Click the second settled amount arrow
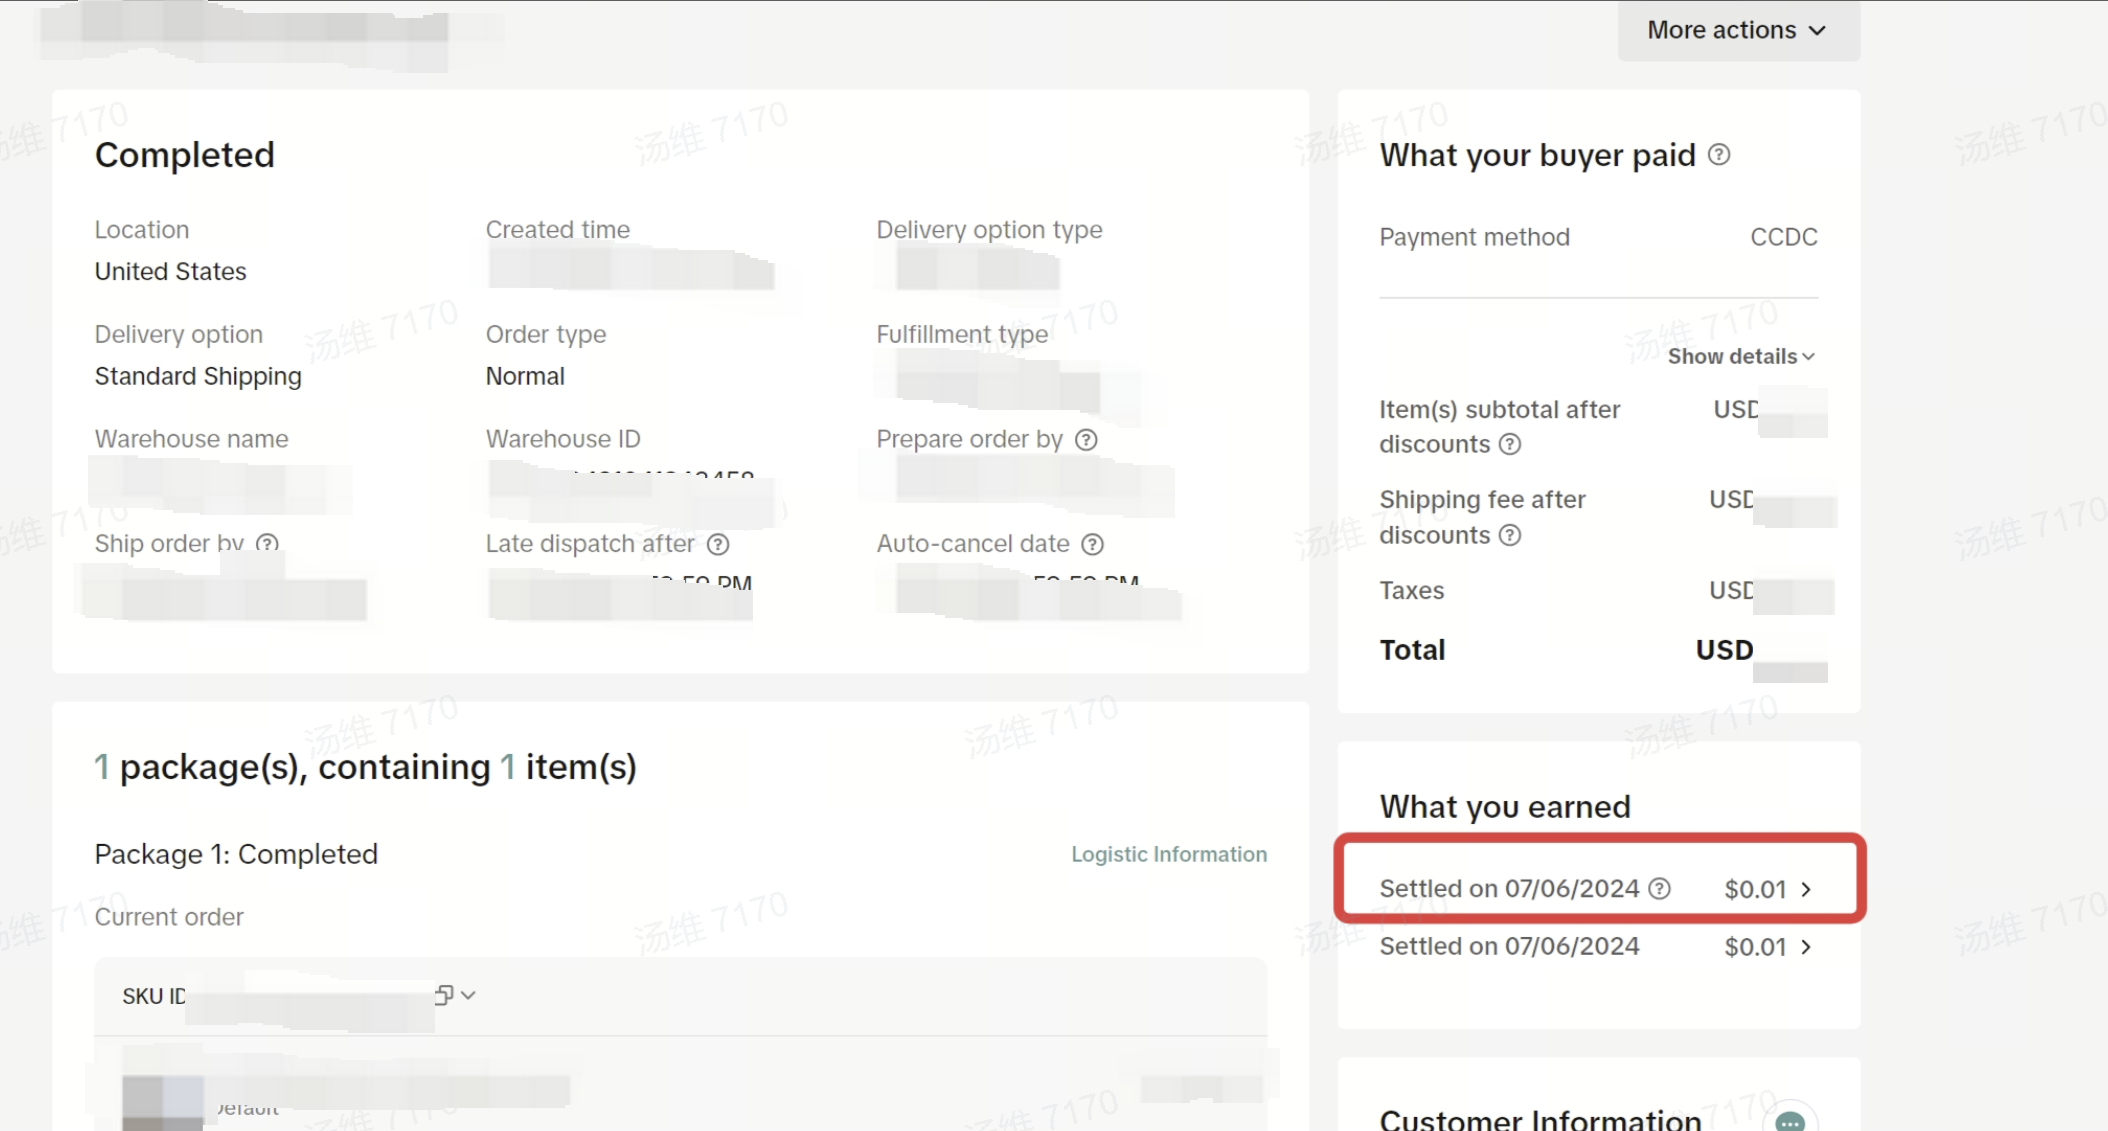Screen dimensions: 2108x1131 pyautogui.click(x=1810, y=946)
